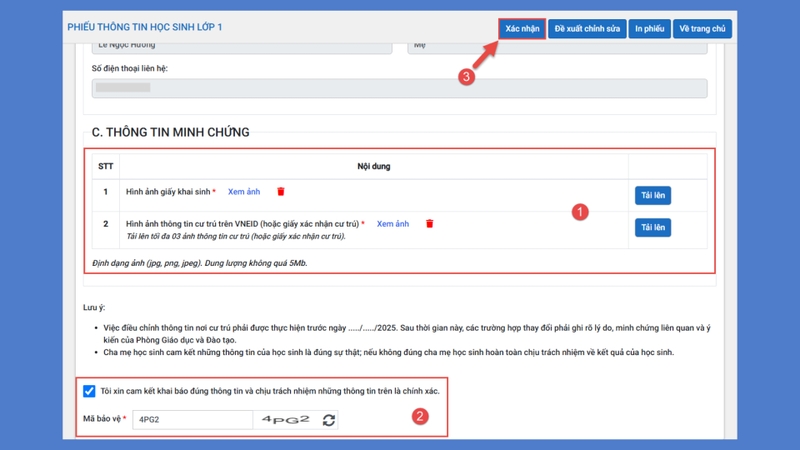The width and height of the screenshot is (800, 450).
Task: Click the Nội dung column header
Action: pos(373,166)
